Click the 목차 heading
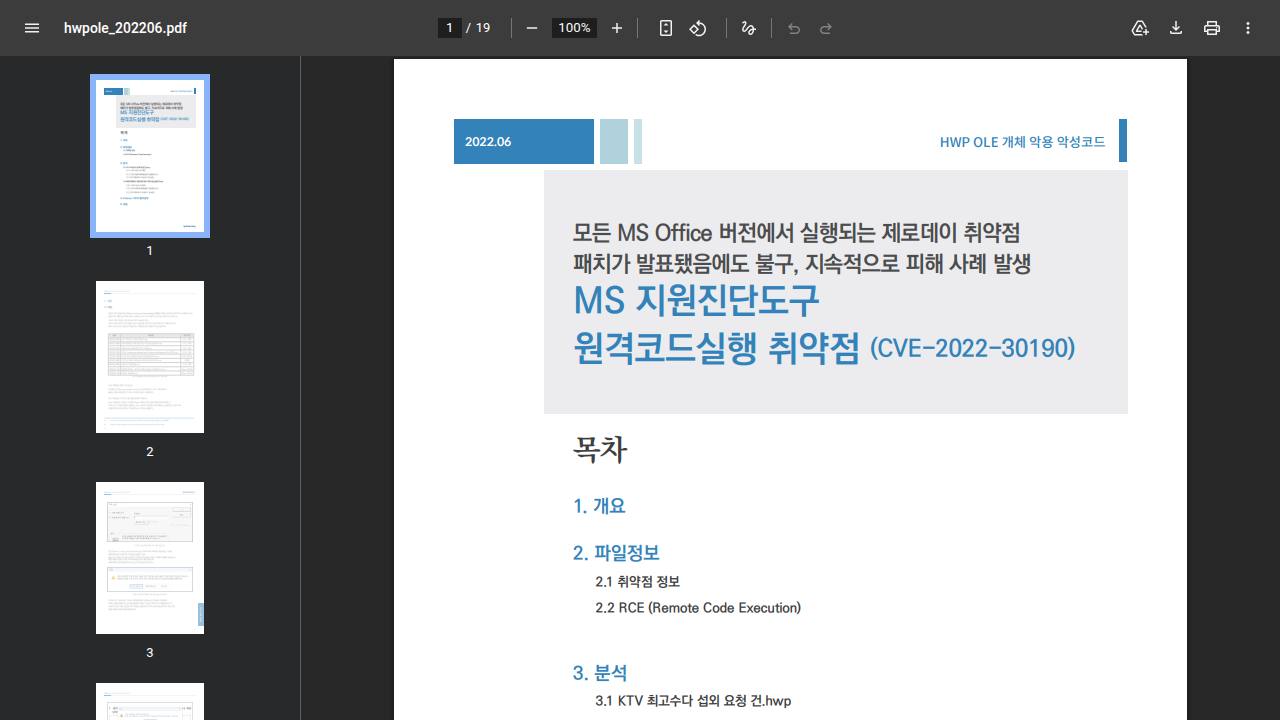The image size is (1280, 720). coord(600,449)
